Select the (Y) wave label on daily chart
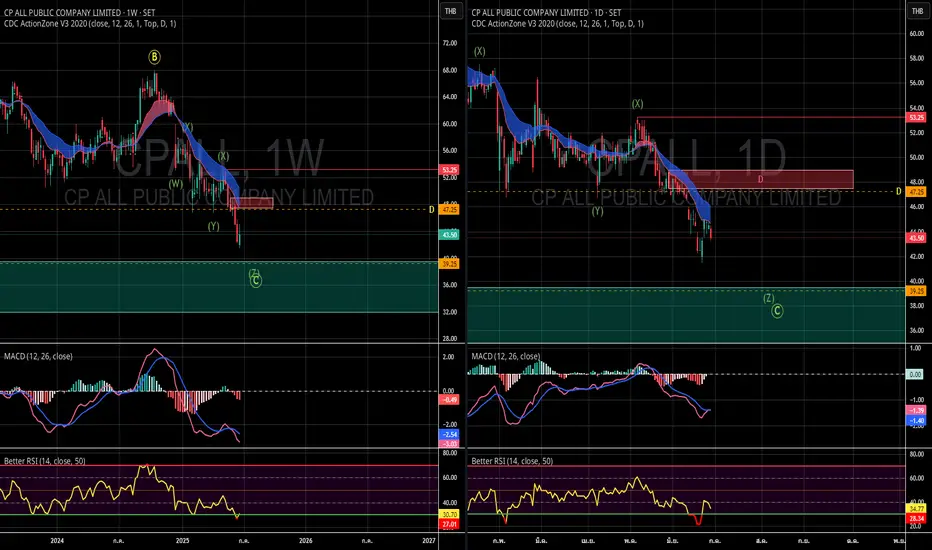Screen dimensions: 932x550 [597, 210]
